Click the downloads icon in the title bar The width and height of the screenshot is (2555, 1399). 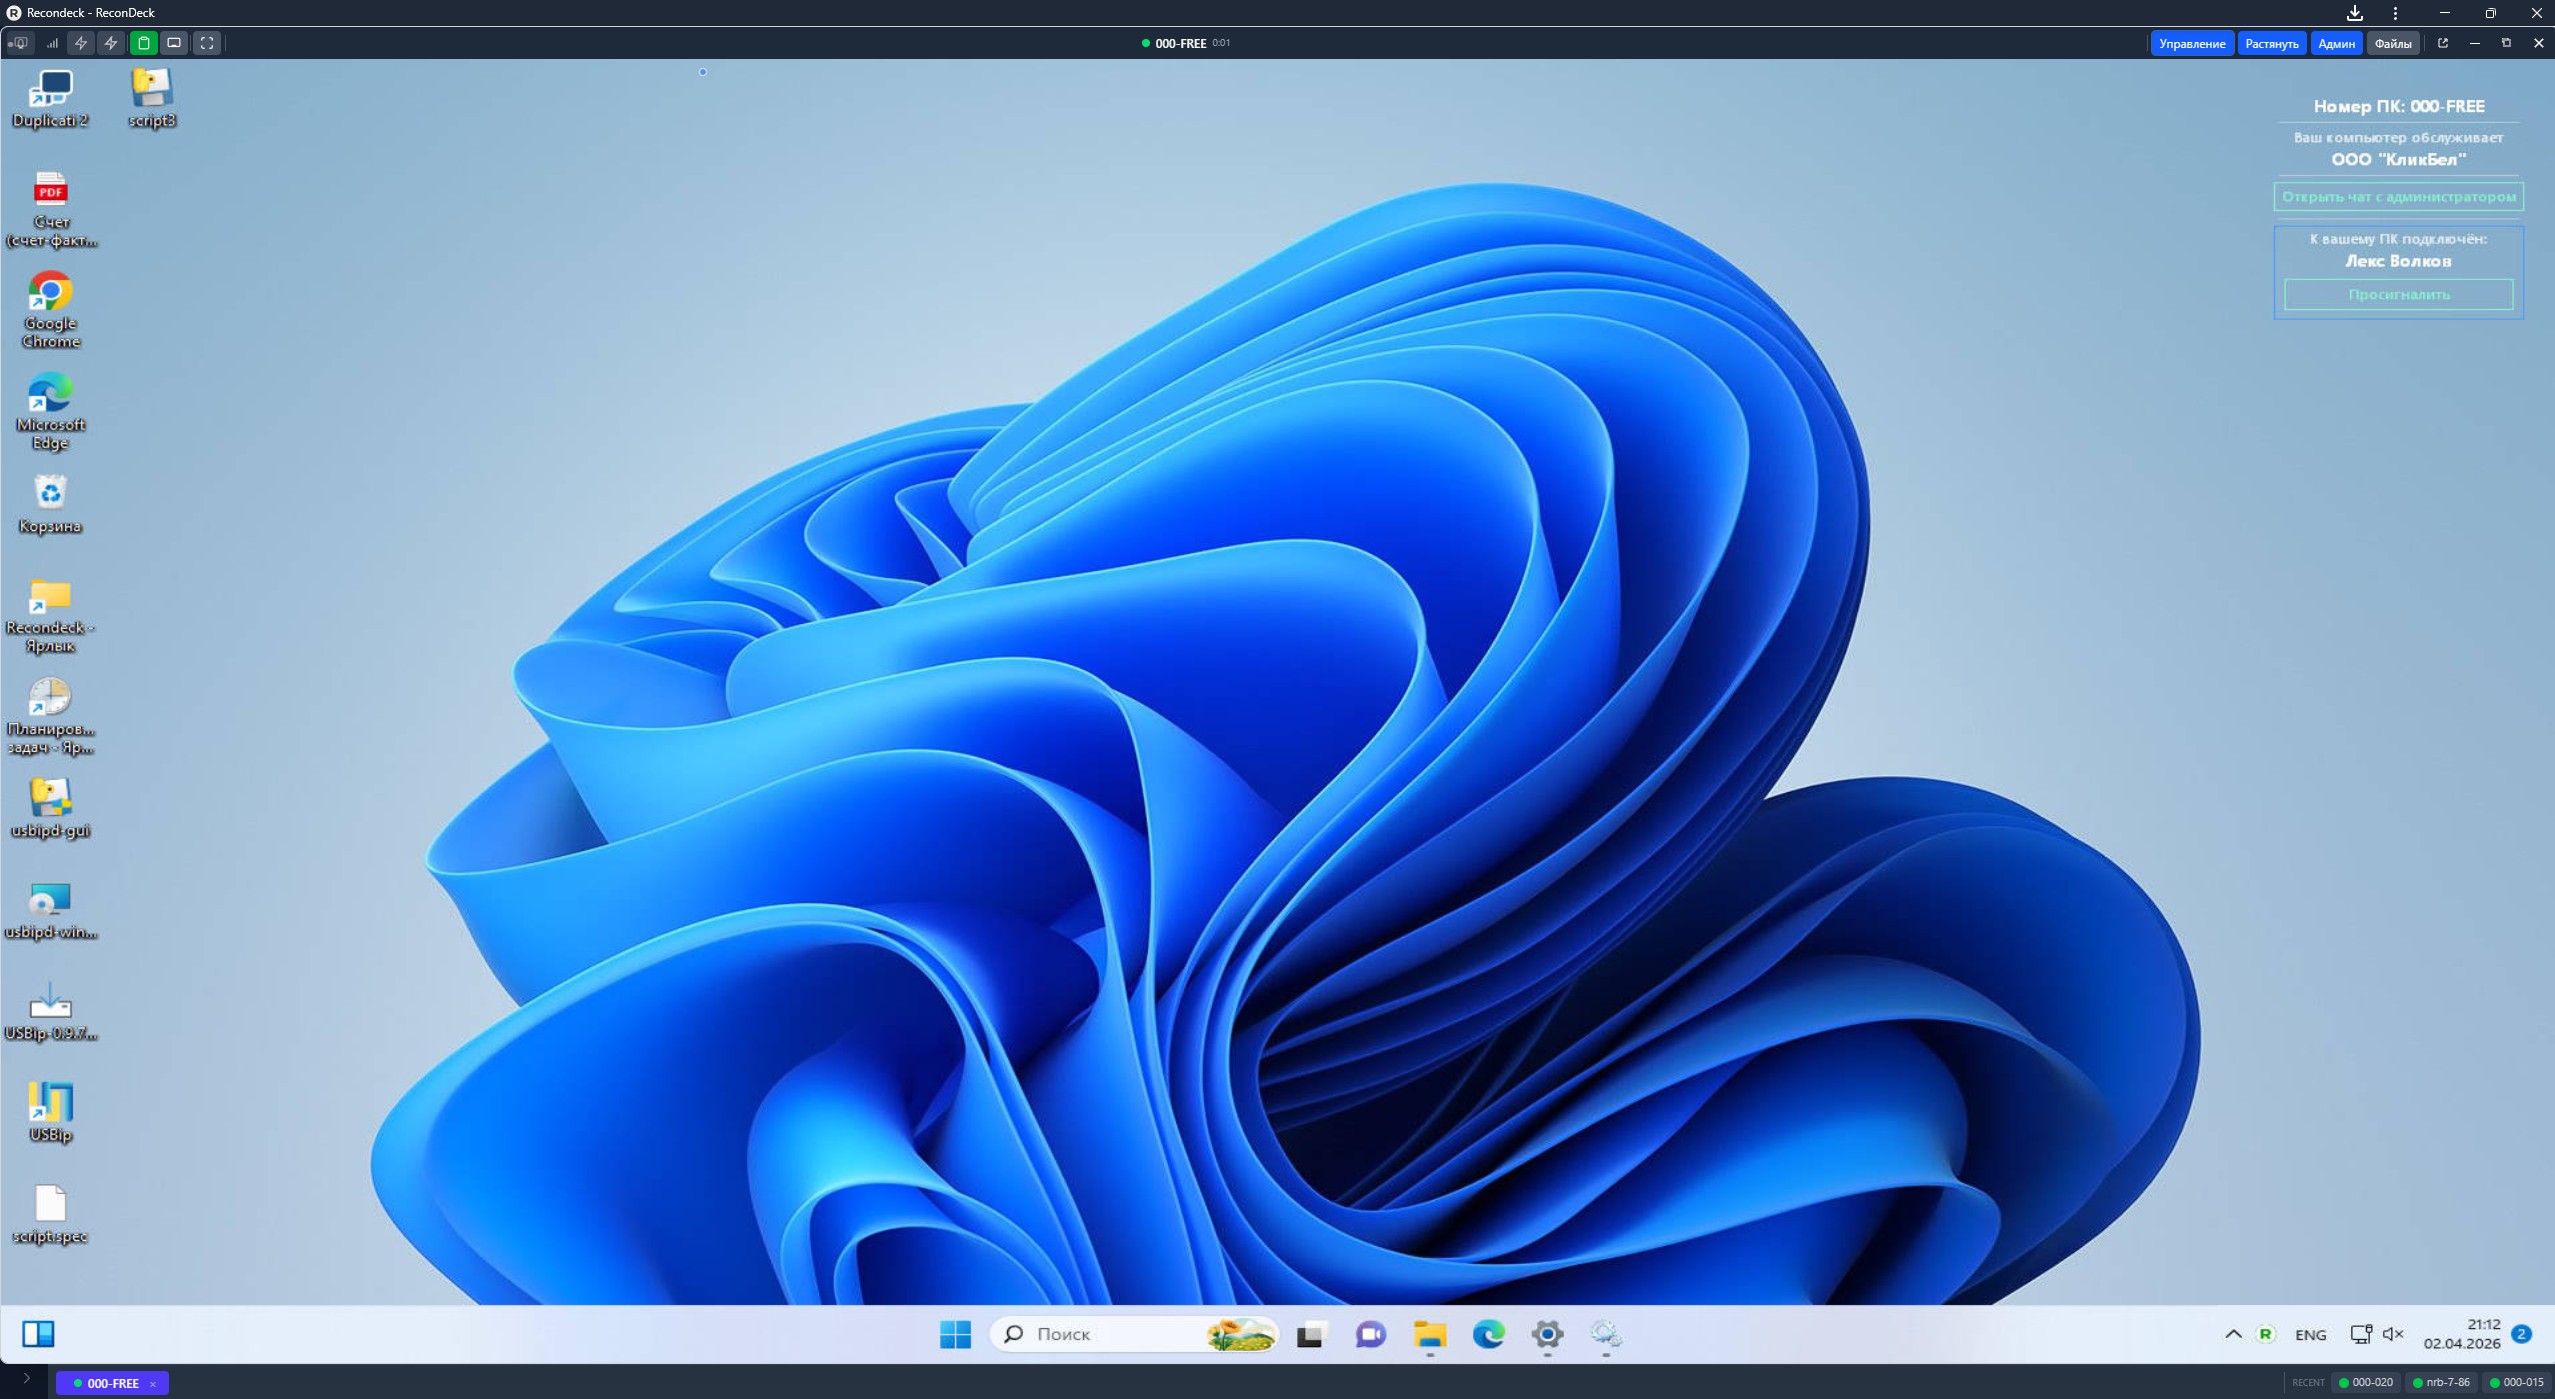pos(2355,13)
